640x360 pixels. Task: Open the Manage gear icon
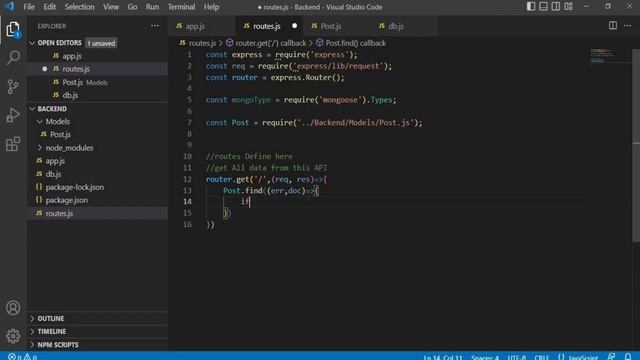tap(13, 336)
